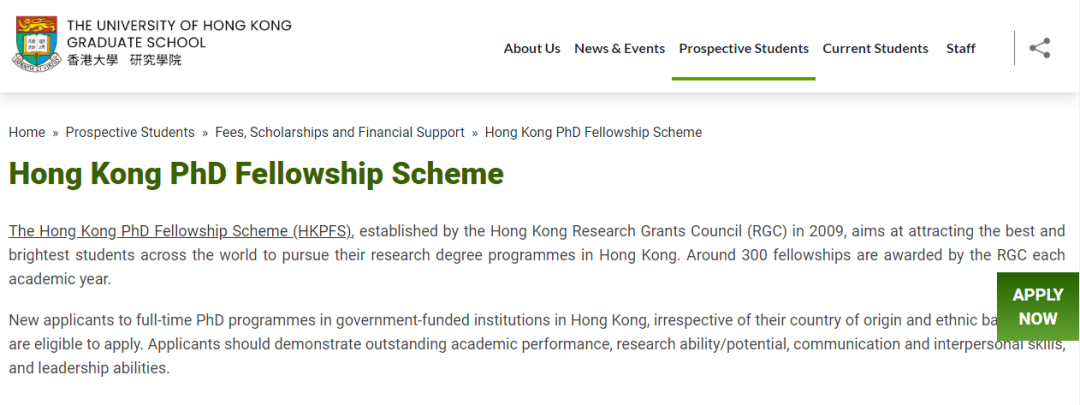Select Prospective Students in the top navigation

click(744, 48)
